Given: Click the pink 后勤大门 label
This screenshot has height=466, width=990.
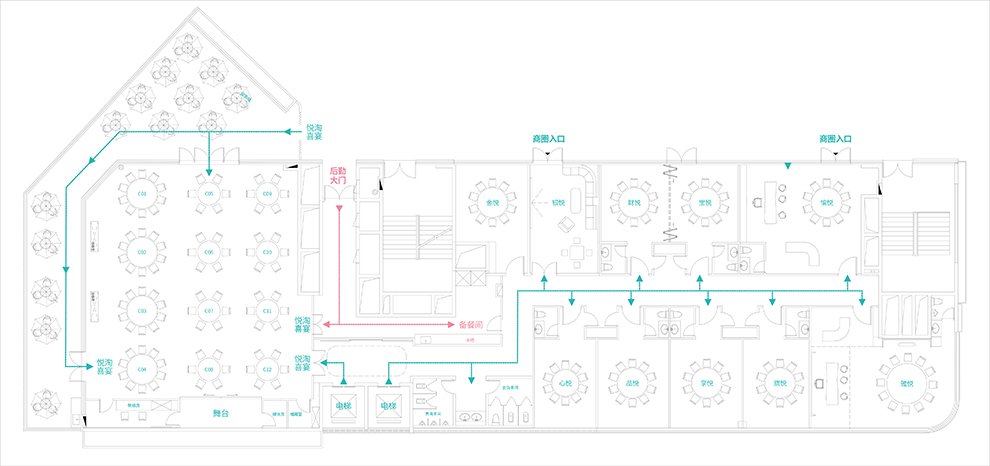Looking at the screenshot, I should point(340,177).
